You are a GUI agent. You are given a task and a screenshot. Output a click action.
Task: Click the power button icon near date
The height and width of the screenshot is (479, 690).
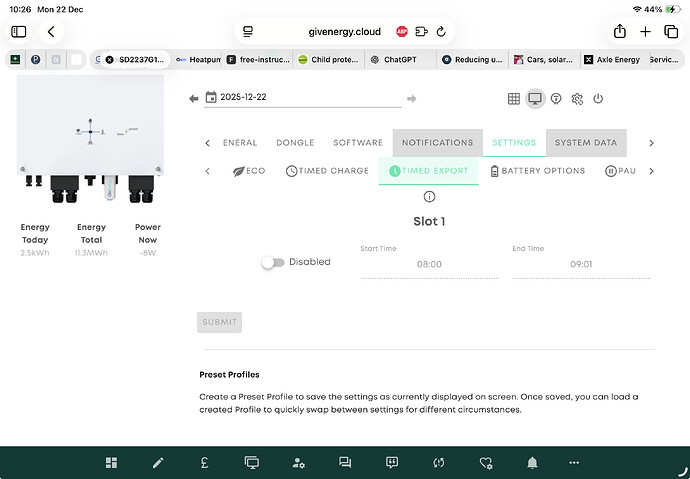click(x=598, y=99)
